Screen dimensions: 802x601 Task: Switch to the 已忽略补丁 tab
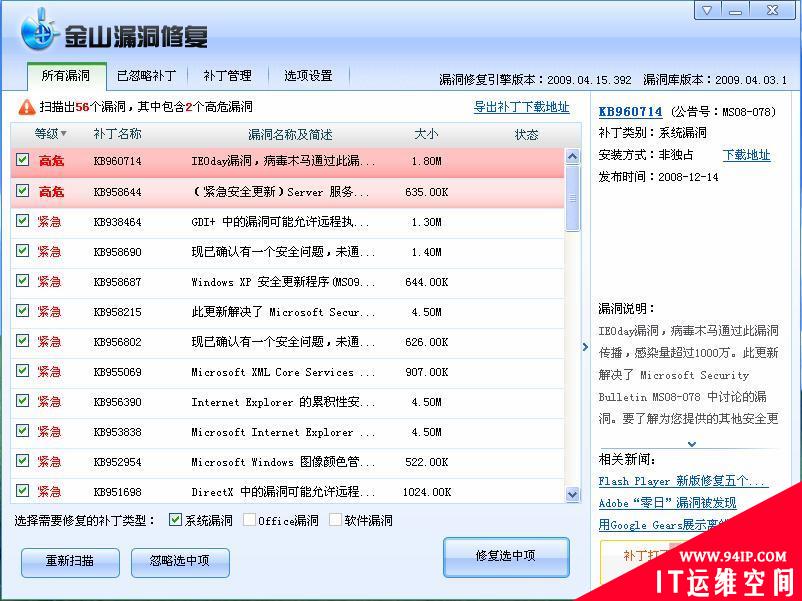tap(147, 76)
